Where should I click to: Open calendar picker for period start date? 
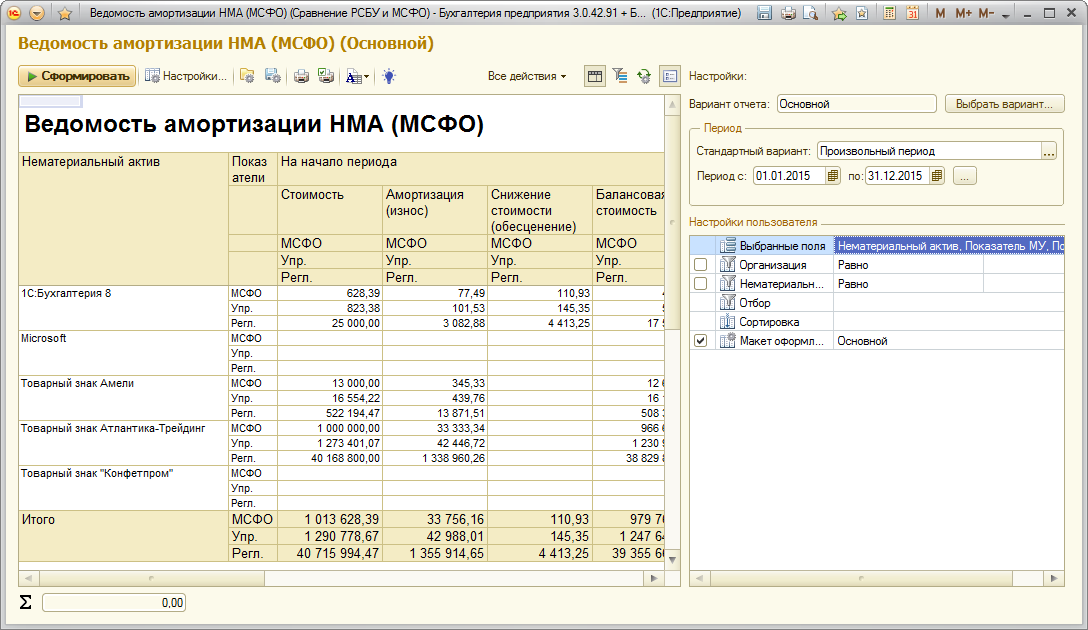pos(832,176)
